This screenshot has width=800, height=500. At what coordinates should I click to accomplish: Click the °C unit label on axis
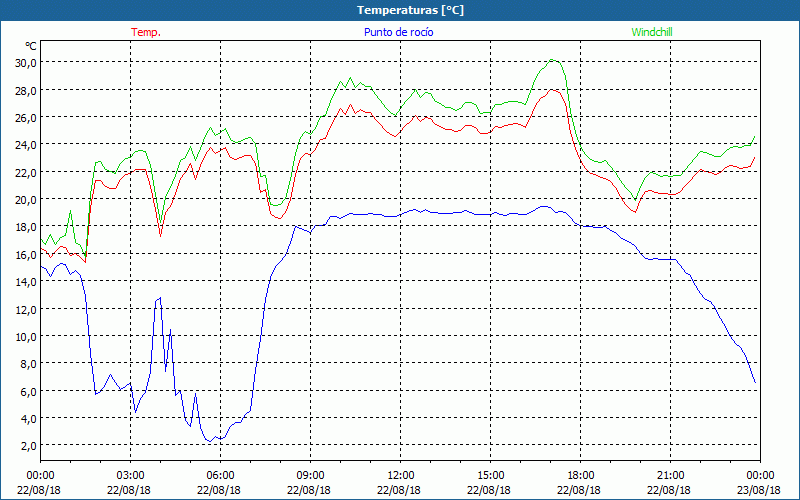tap(31, 46)
